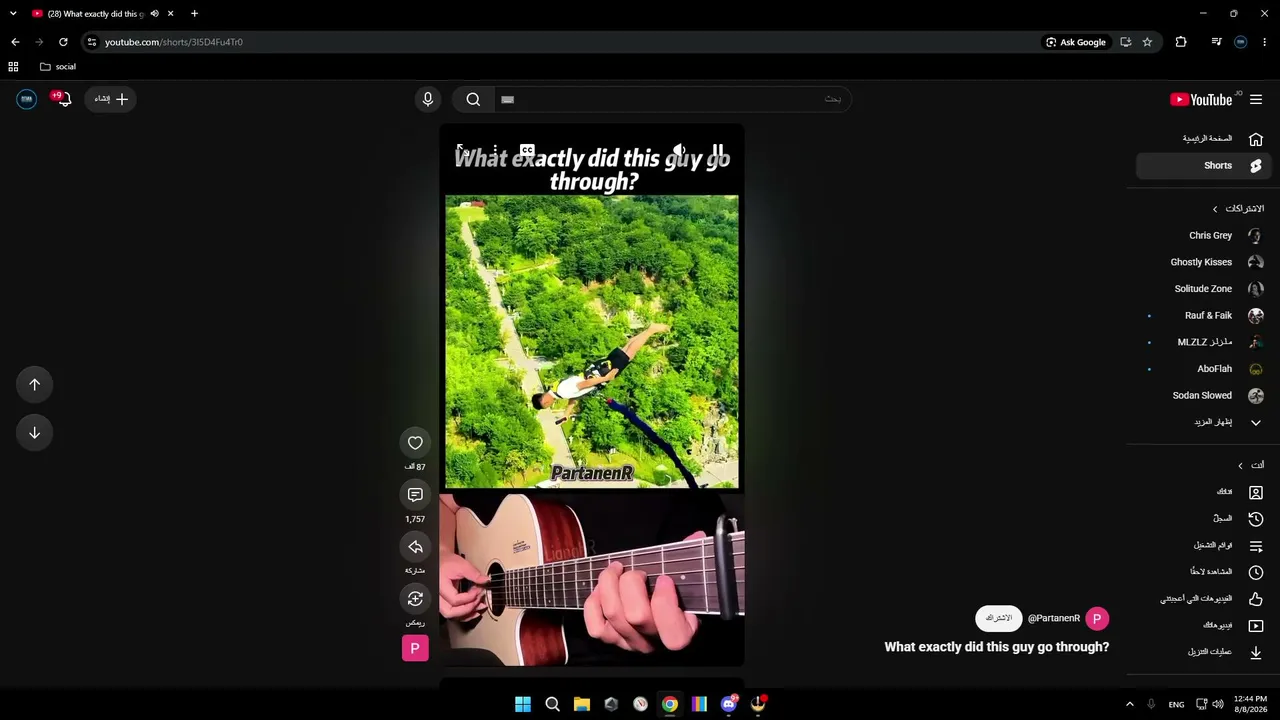The width and height of the screenshot is (1280, 720).
Task: Open the social bookmarks folder
Action: 58,67
